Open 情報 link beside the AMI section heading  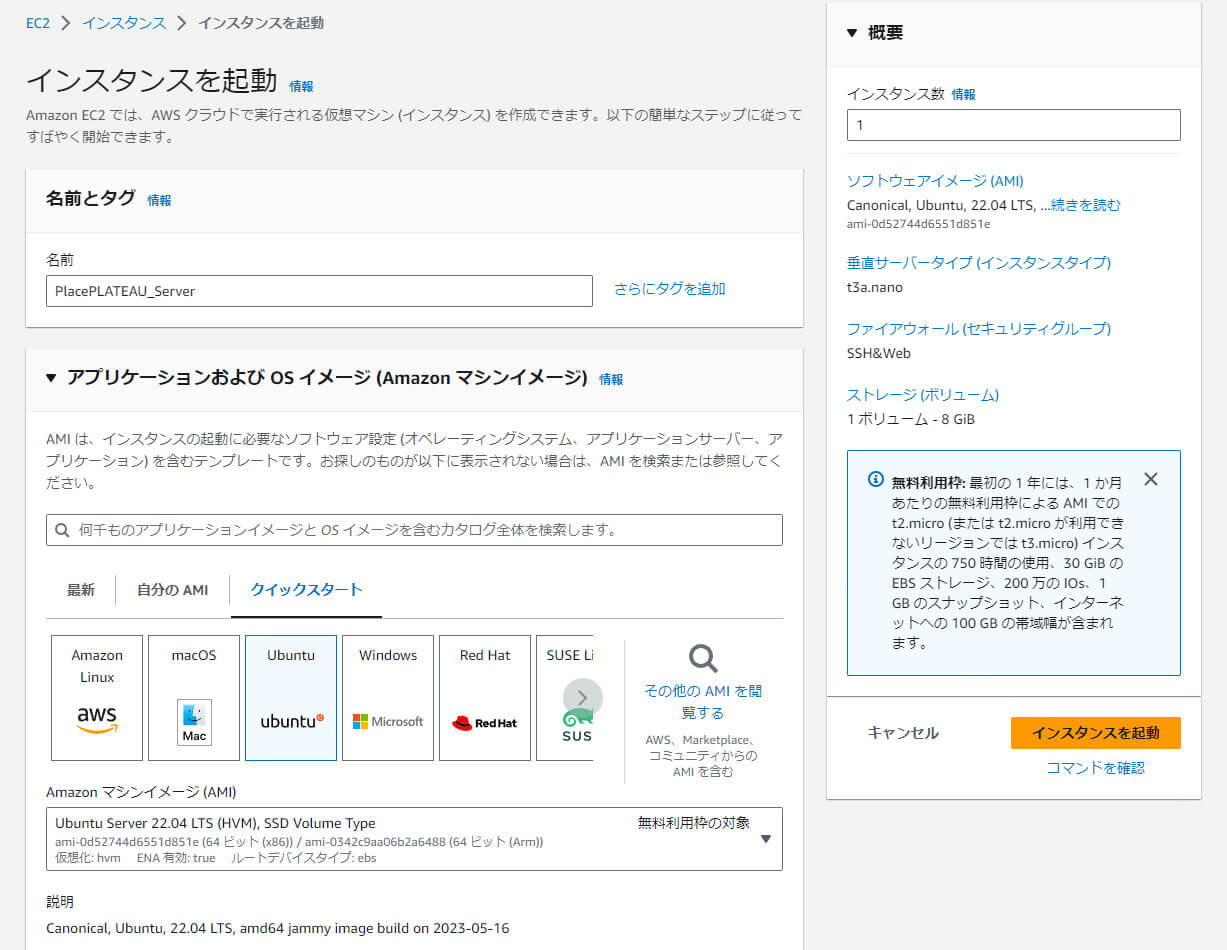(611, 379)
